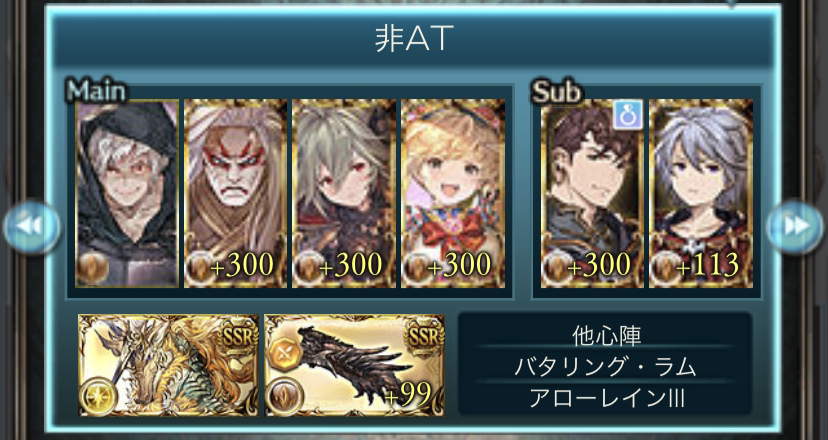Image resolution: width=828 pixels, height=440 pixels.
Task: Click the element icon on hooded character
Action: [92, 268]
